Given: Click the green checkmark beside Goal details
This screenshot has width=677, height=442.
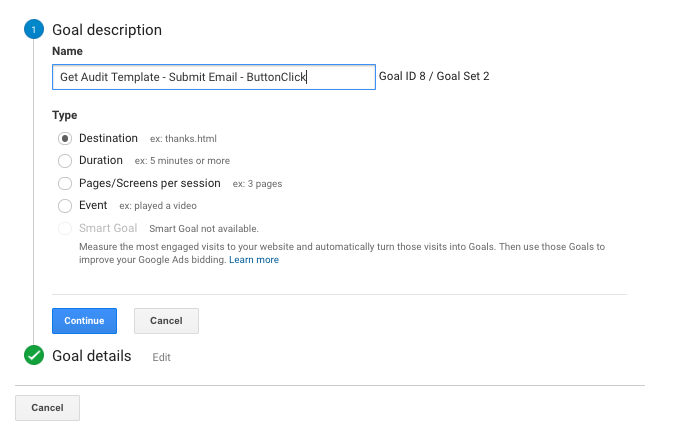Looking at the screenshot, I should click(x=34, y=355).
